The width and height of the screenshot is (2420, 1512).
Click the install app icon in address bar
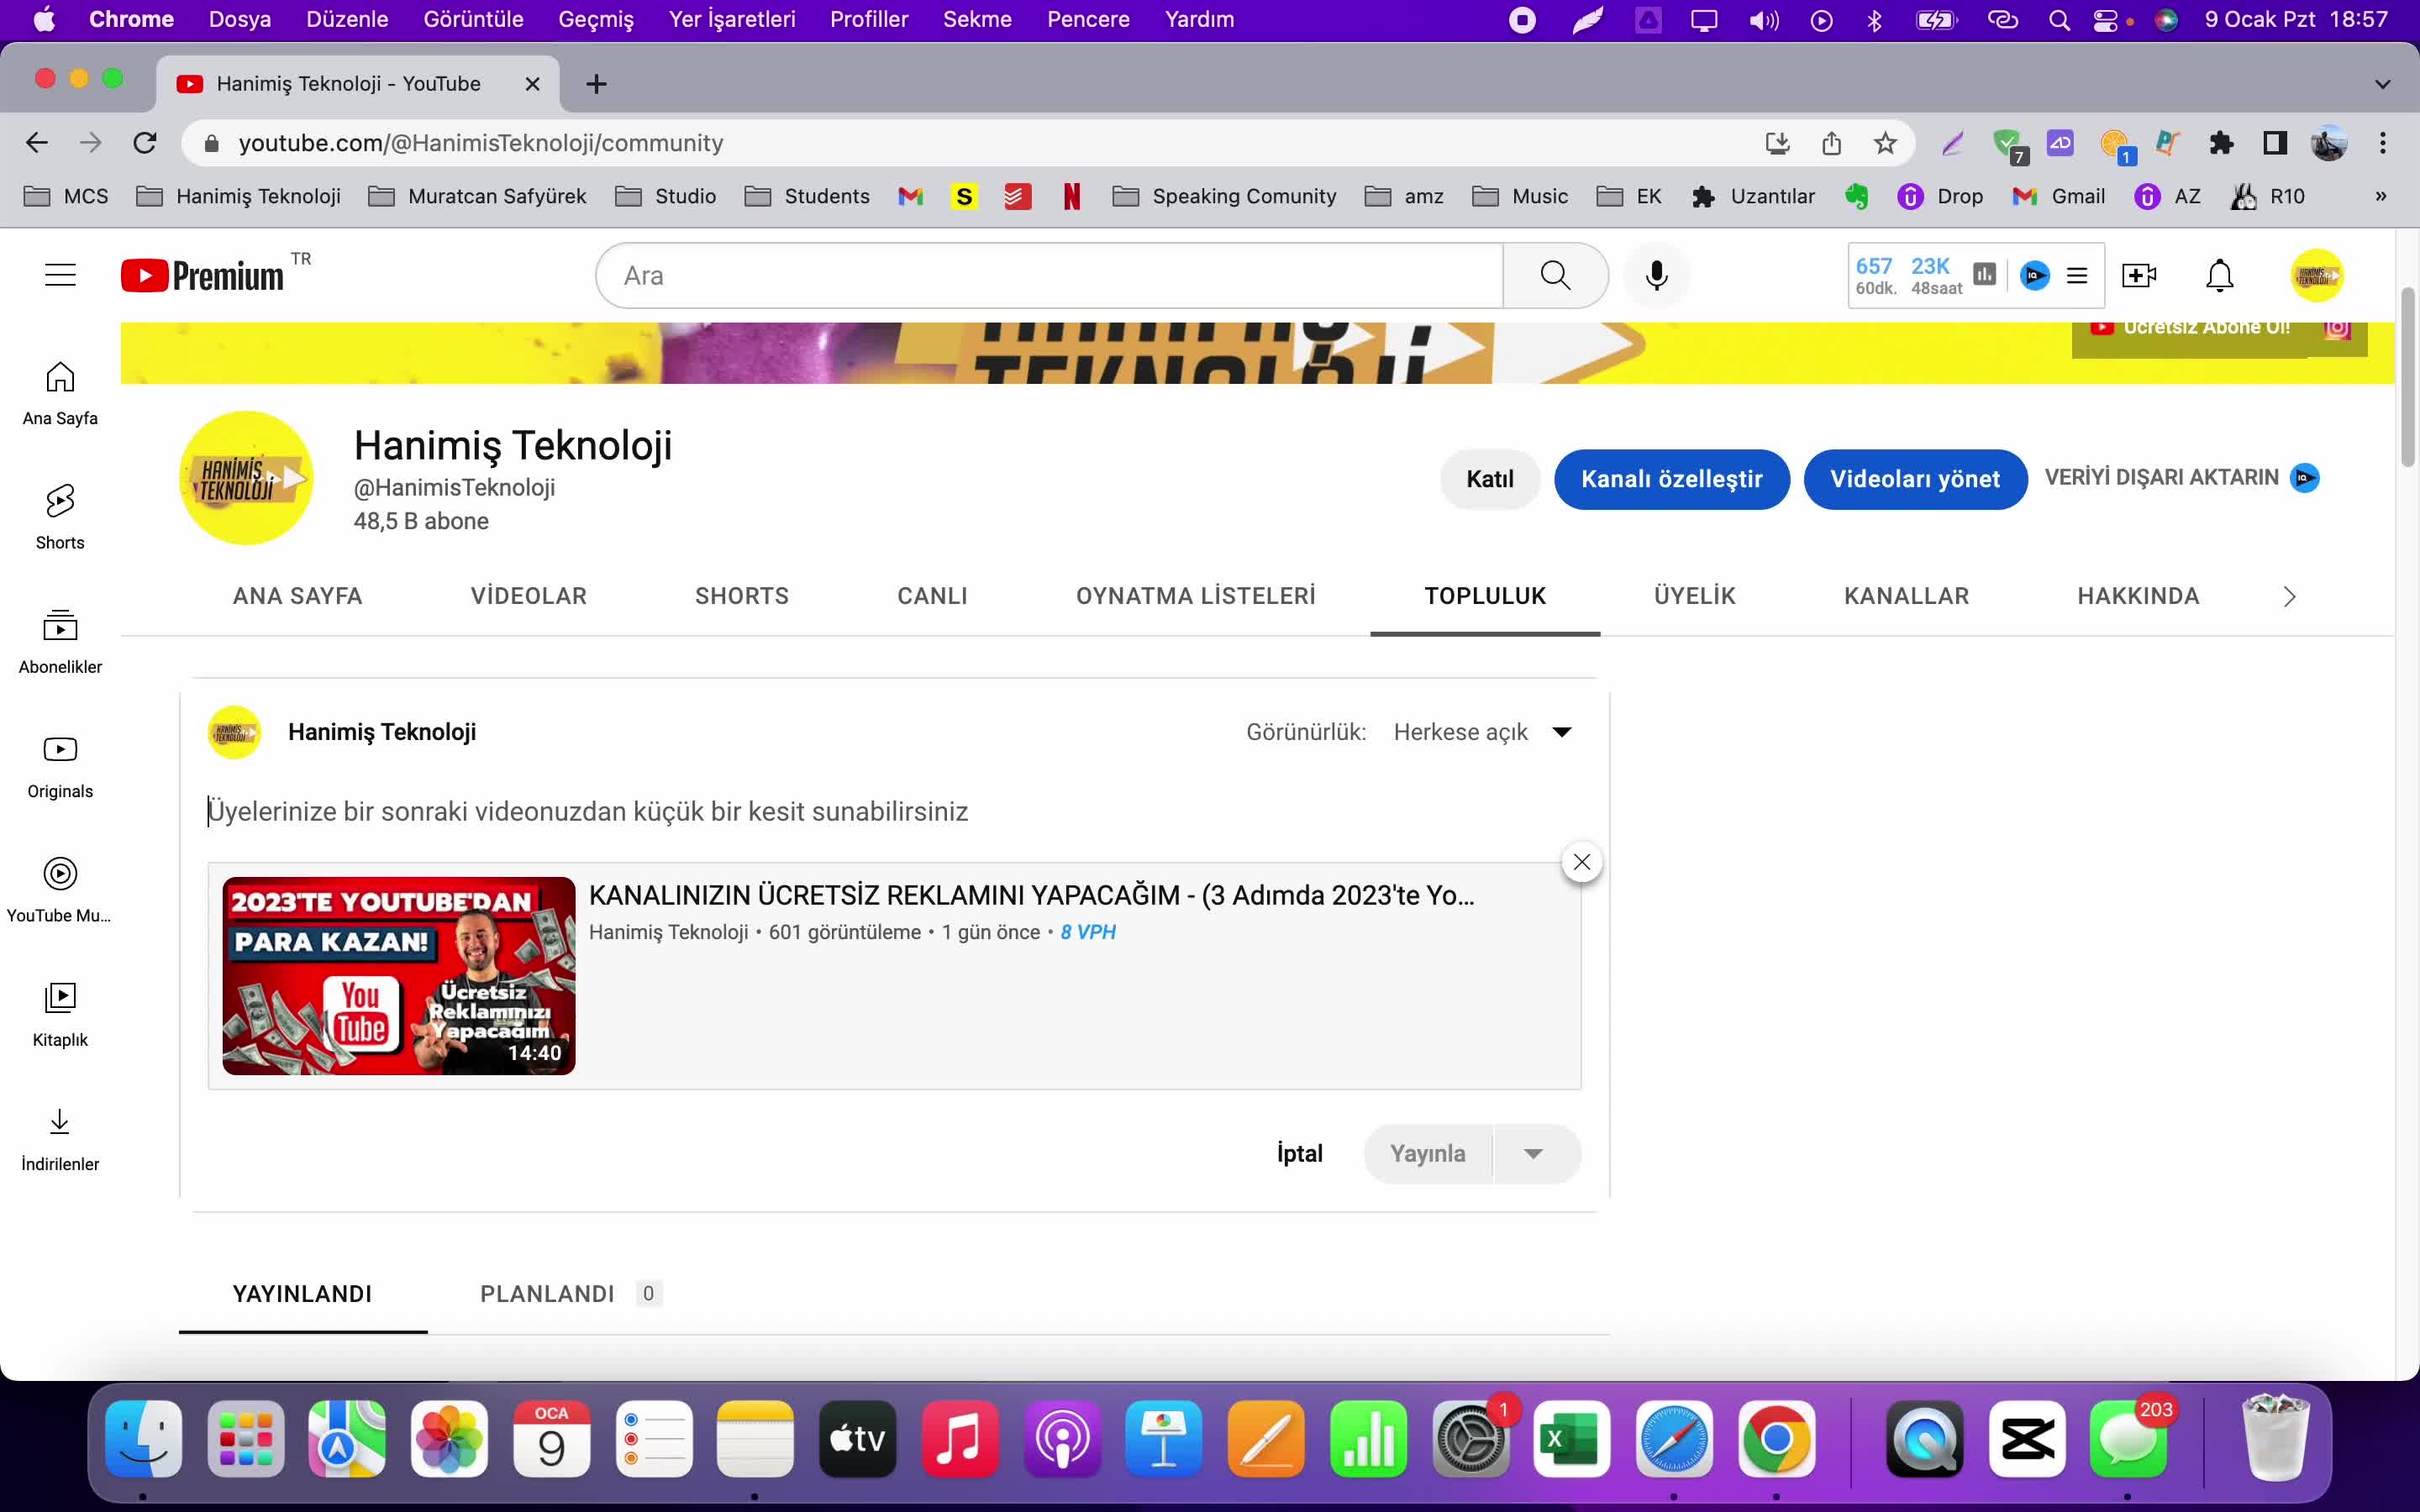pyautogui.click(x=1777, y=143)
